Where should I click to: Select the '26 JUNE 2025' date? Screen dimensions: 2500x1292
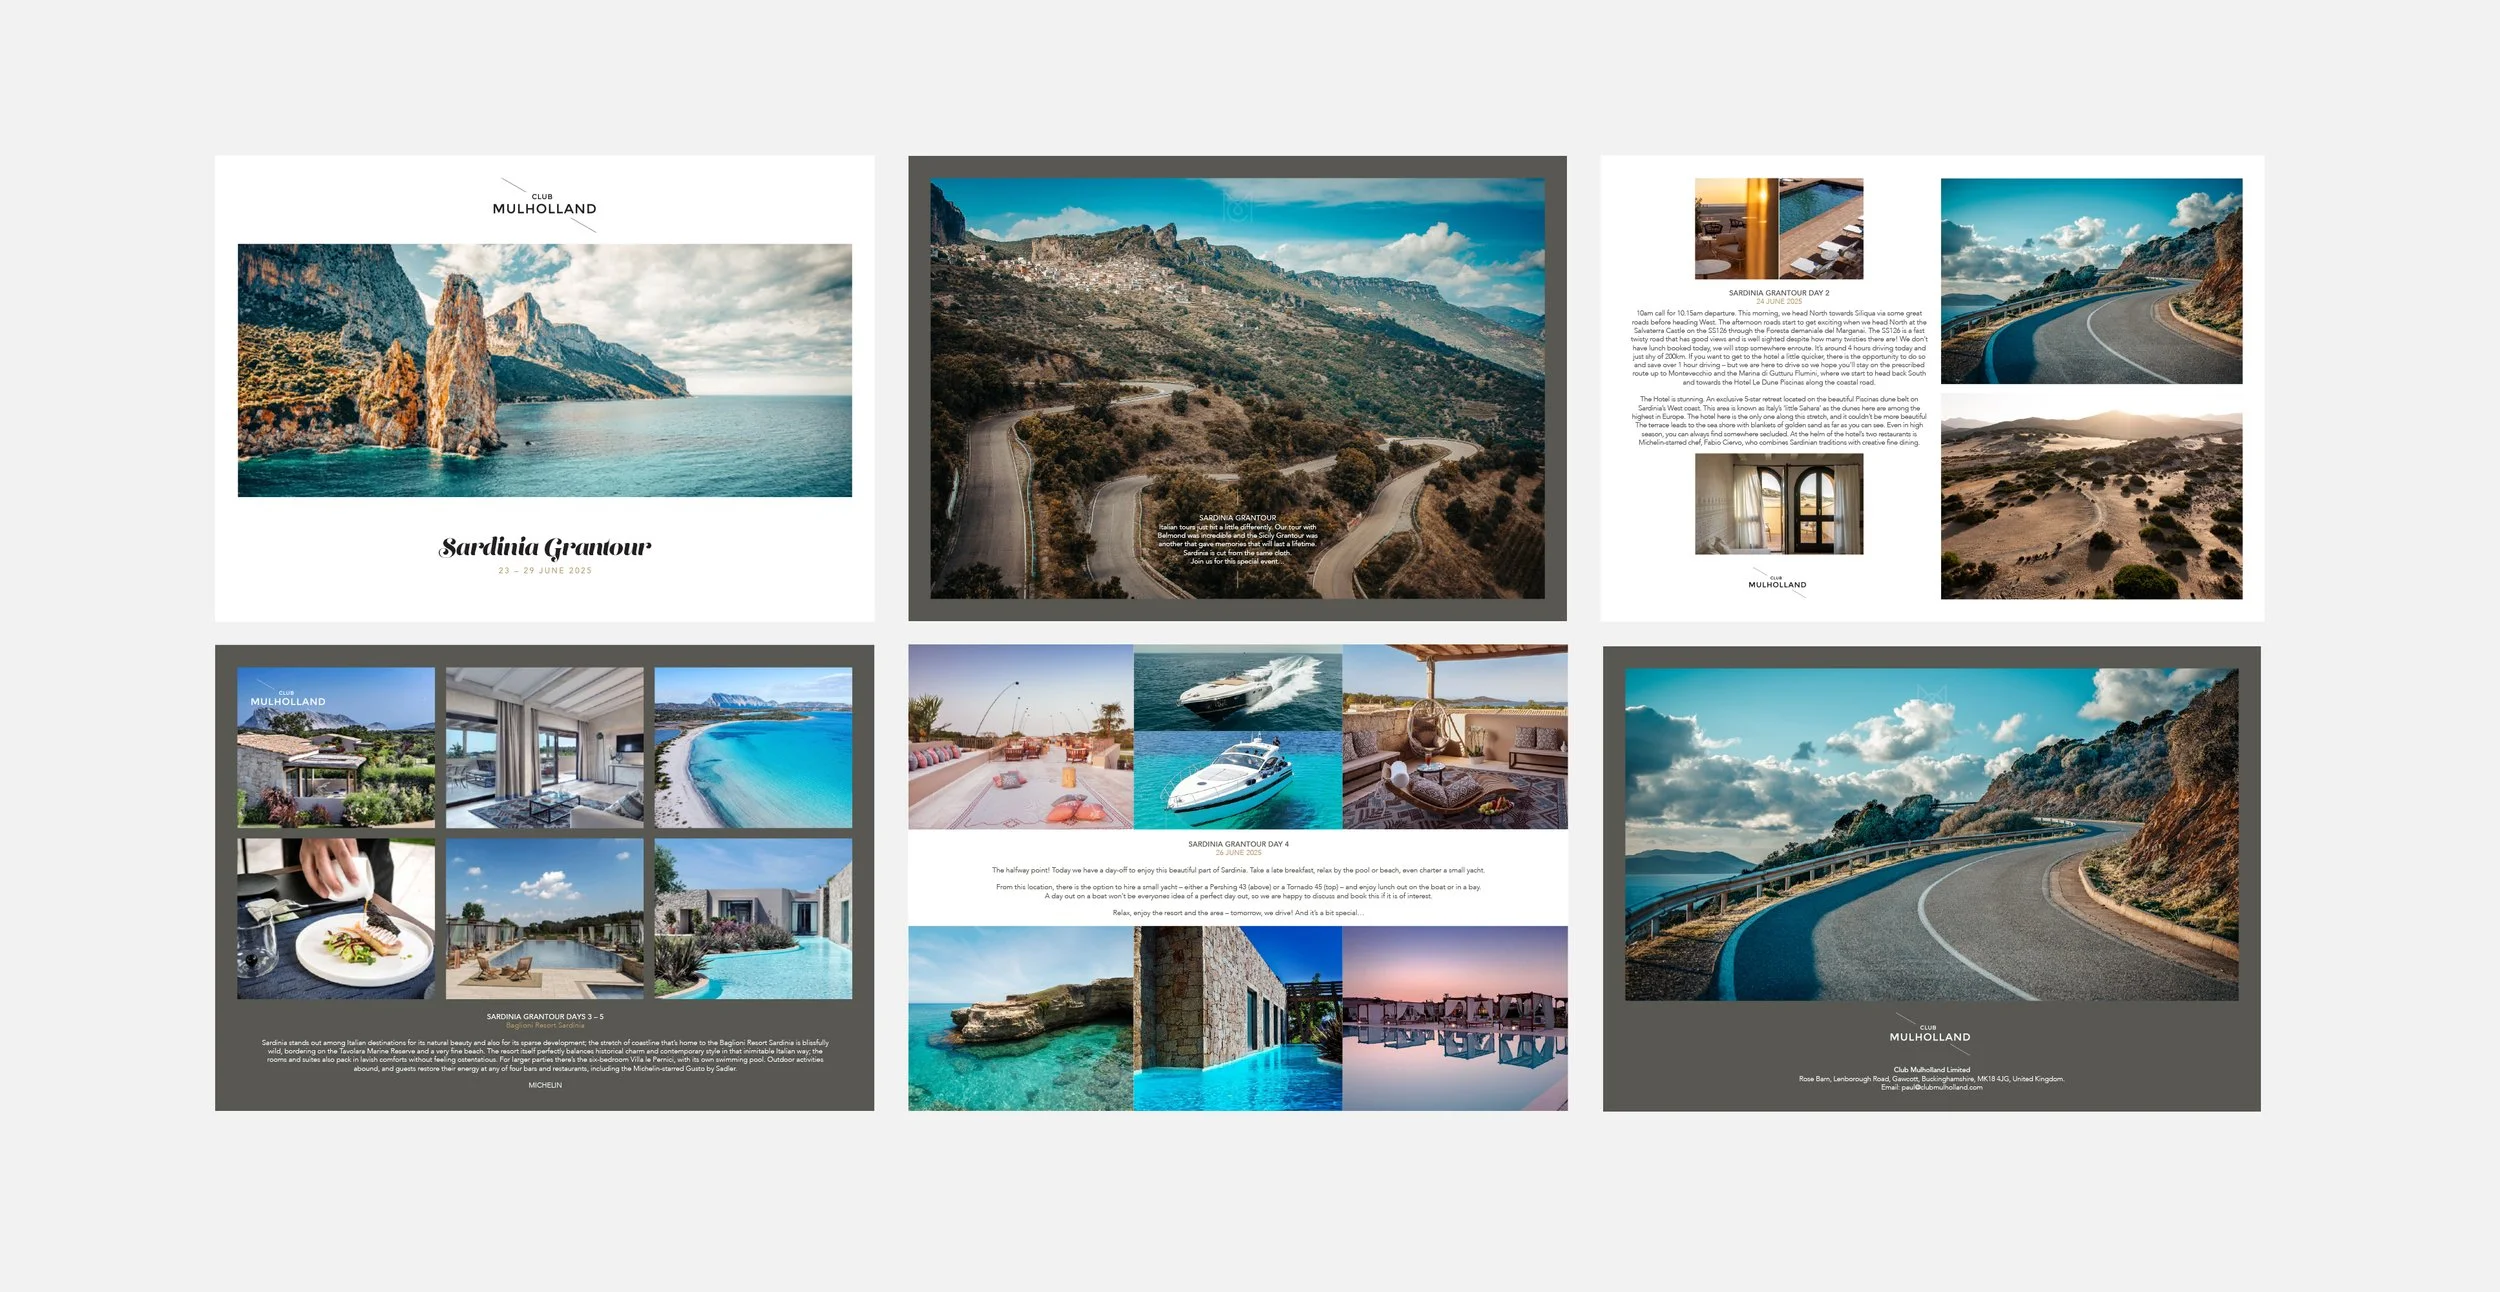click(1238, 853)
